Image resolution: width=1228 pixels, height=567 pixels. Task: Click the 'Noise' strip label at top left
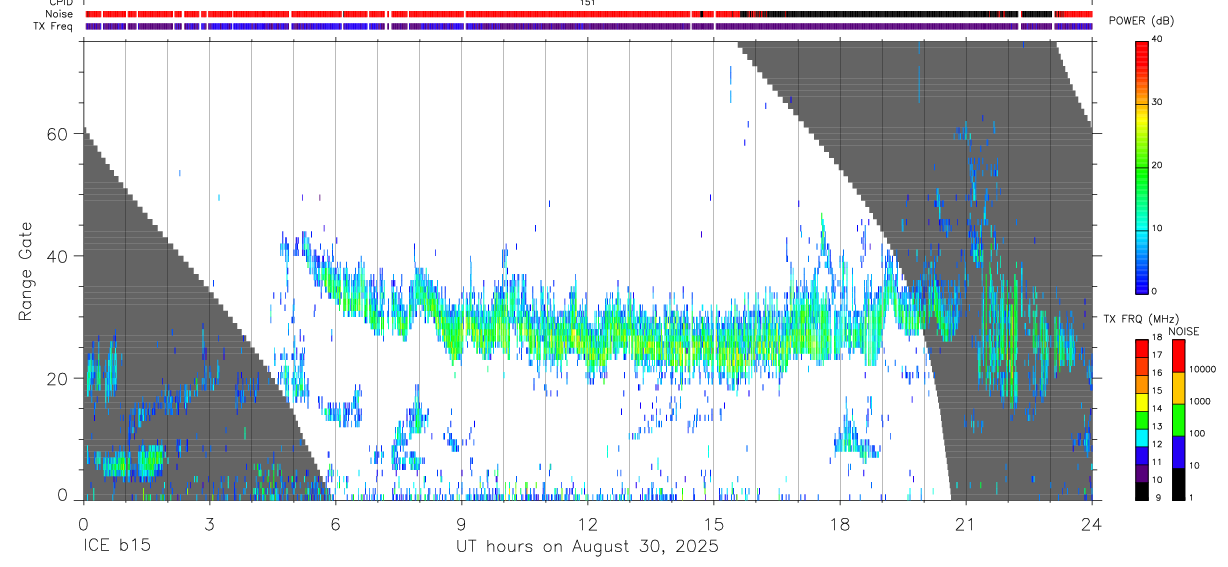click(x=60, y=14)
